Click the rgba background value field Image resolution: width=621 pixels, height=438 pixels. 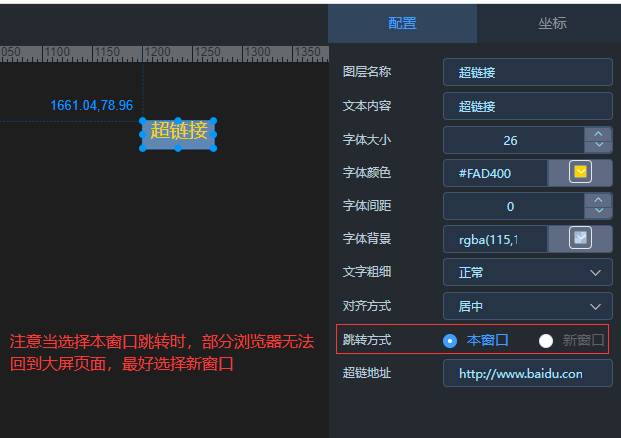tap(496, 239)
